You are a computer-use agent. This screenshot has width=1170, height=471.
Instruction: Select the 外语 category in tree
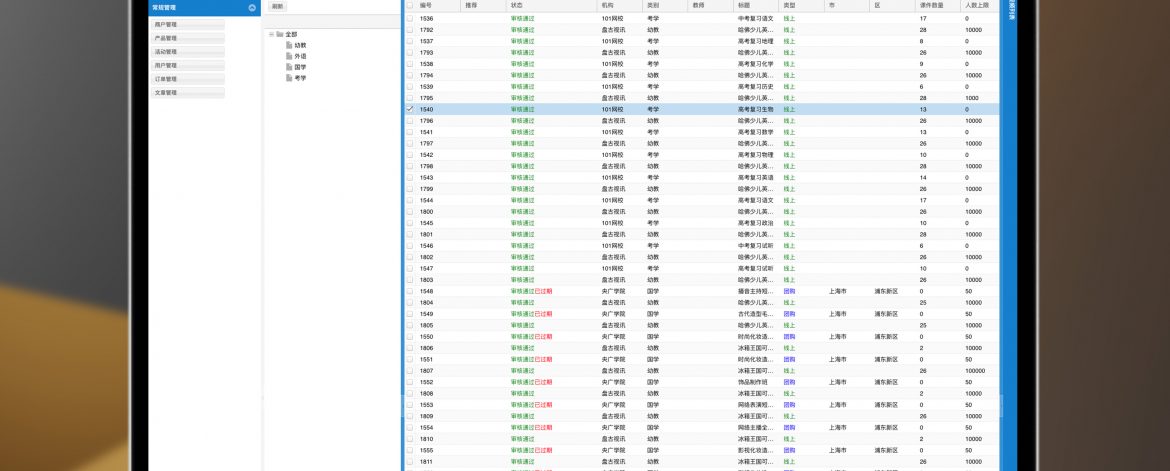(x=300, y=56)
